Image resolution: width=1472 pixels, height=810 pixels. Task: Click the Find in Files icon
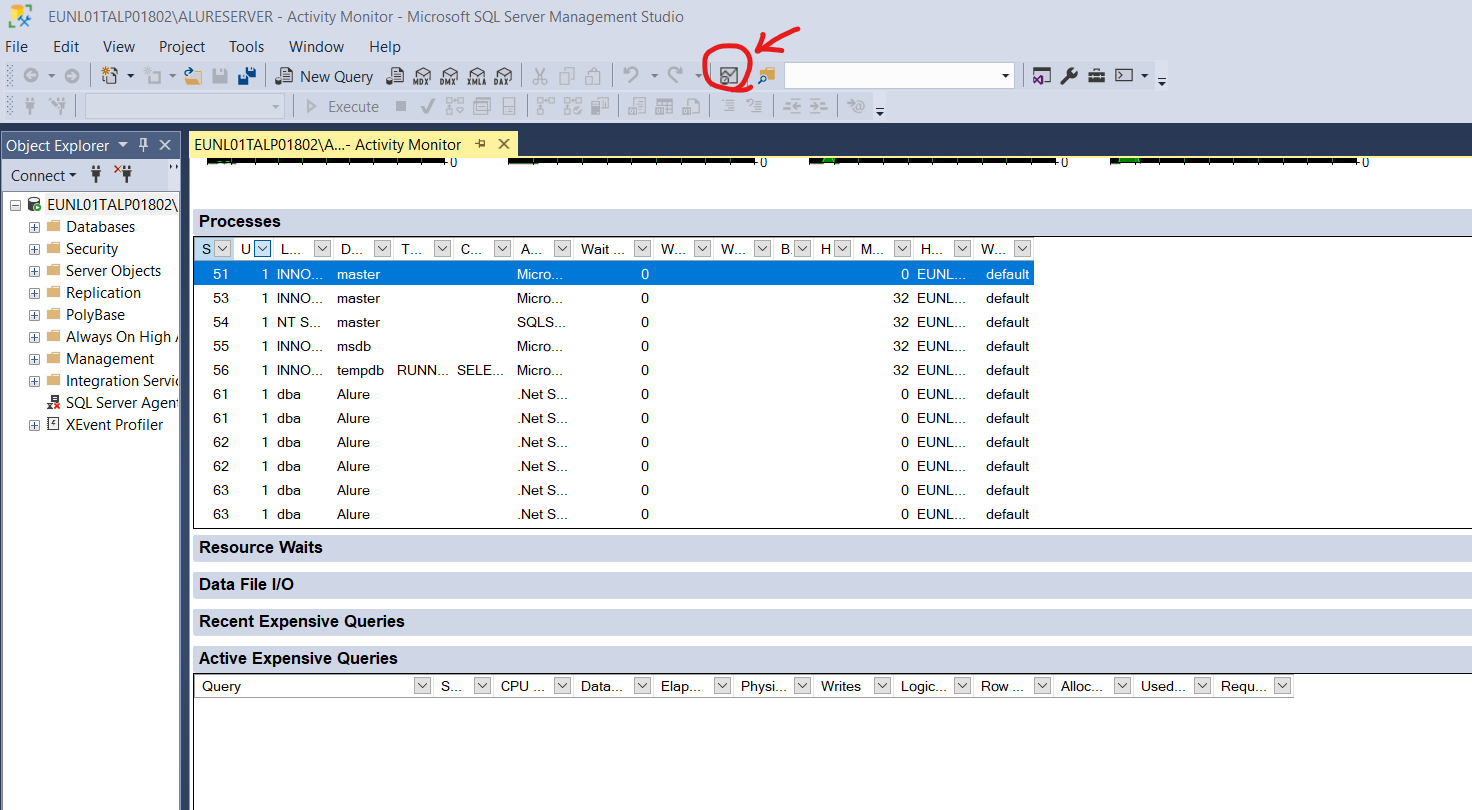click(766, 76)
